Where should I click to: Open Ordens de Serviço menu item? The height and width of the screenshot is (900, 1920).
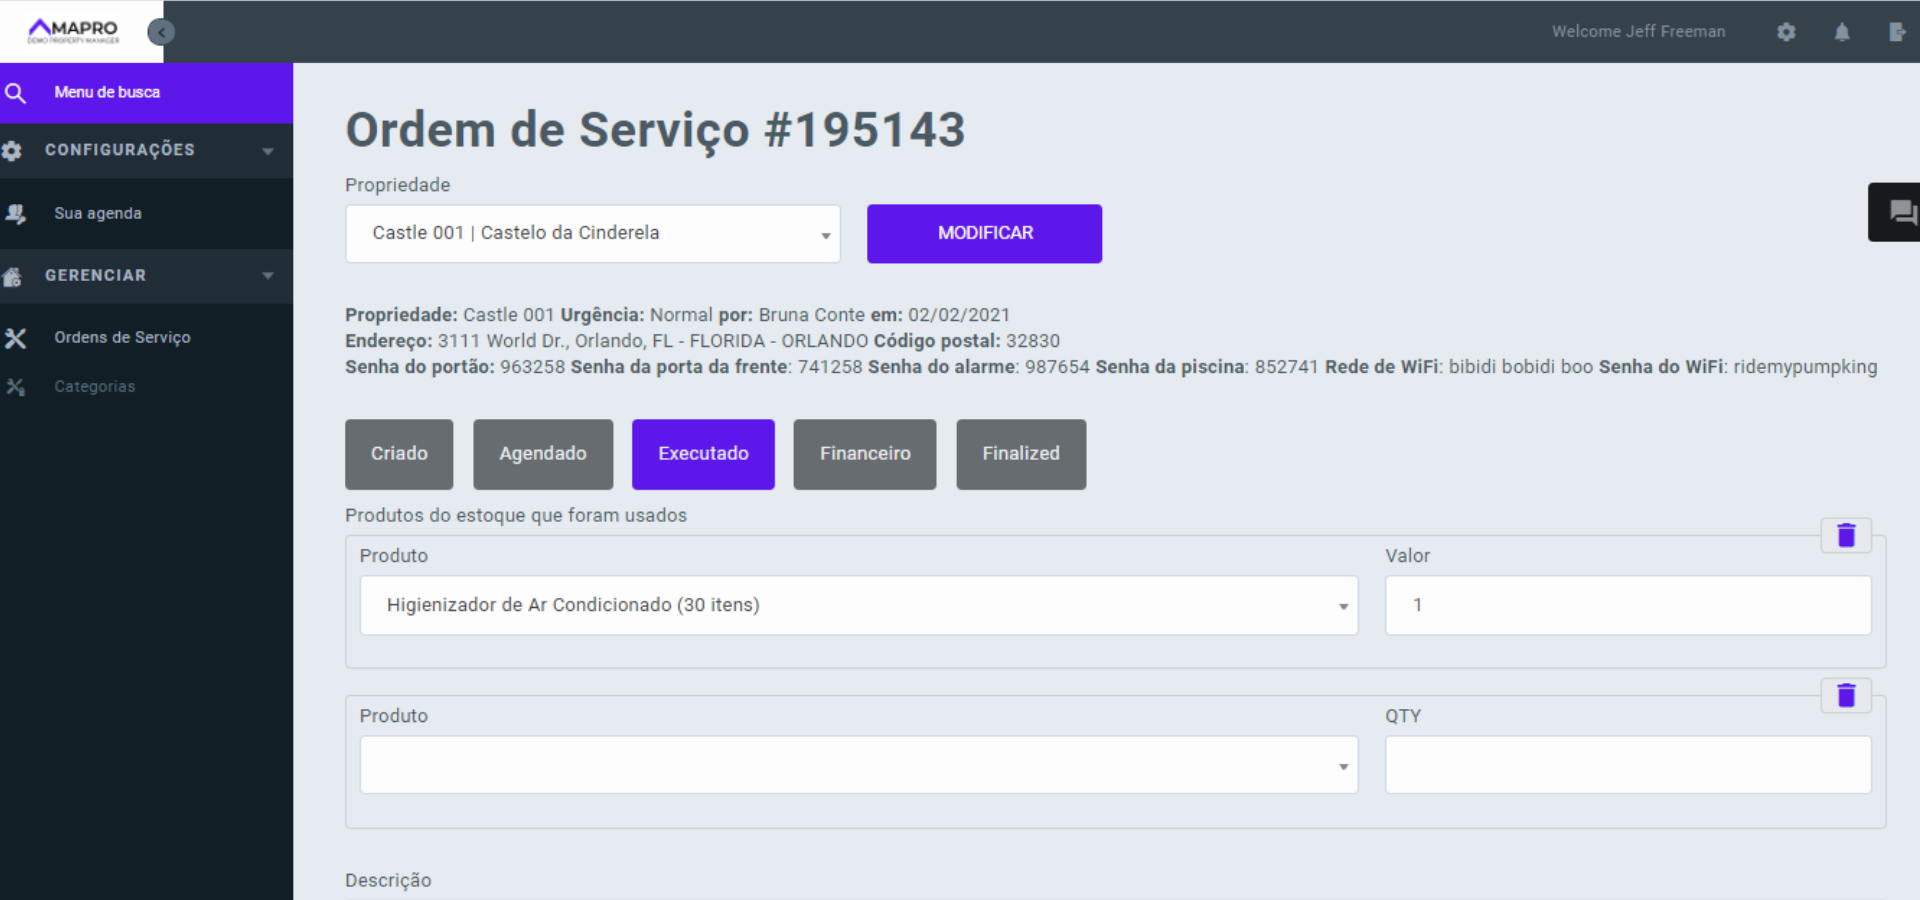(x=122, y=338)
